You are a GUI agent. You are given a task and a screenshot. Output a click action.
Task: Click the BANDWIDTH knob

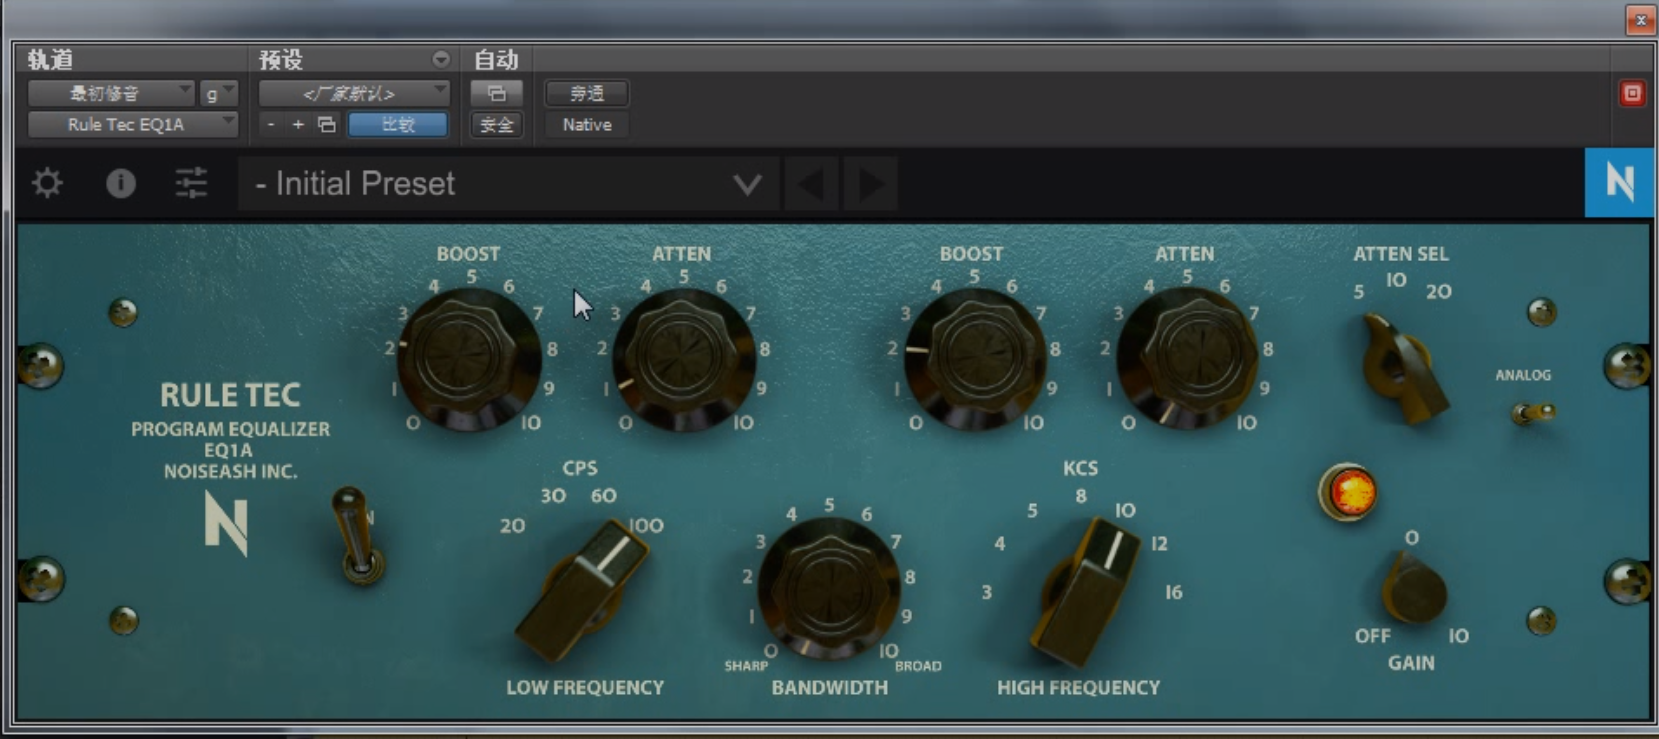(829, 588)
